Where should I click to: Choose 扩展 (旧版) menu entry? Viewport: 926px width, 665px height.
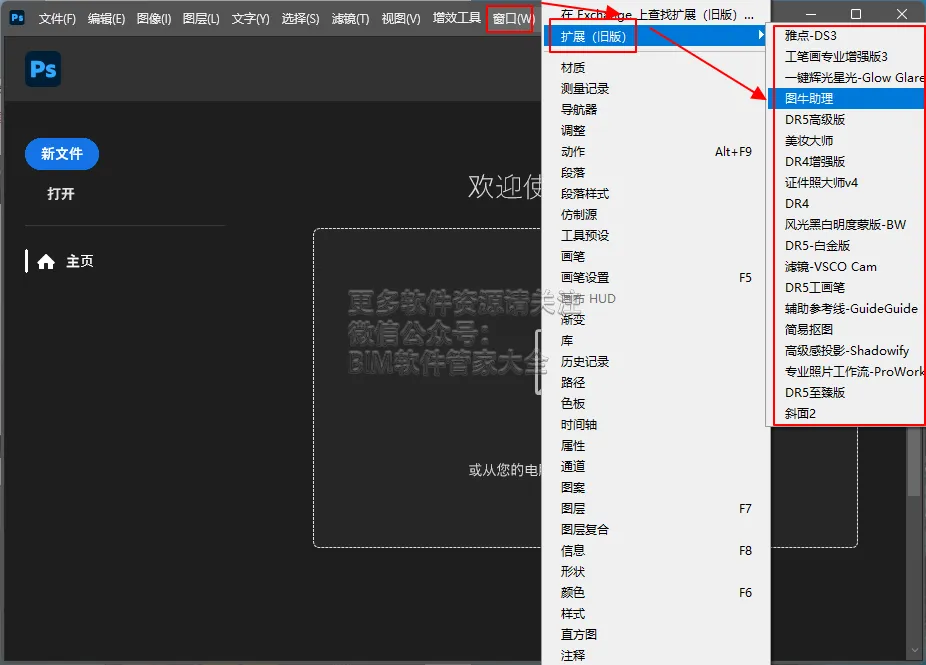pyautogui.click(x=656, y=37)
